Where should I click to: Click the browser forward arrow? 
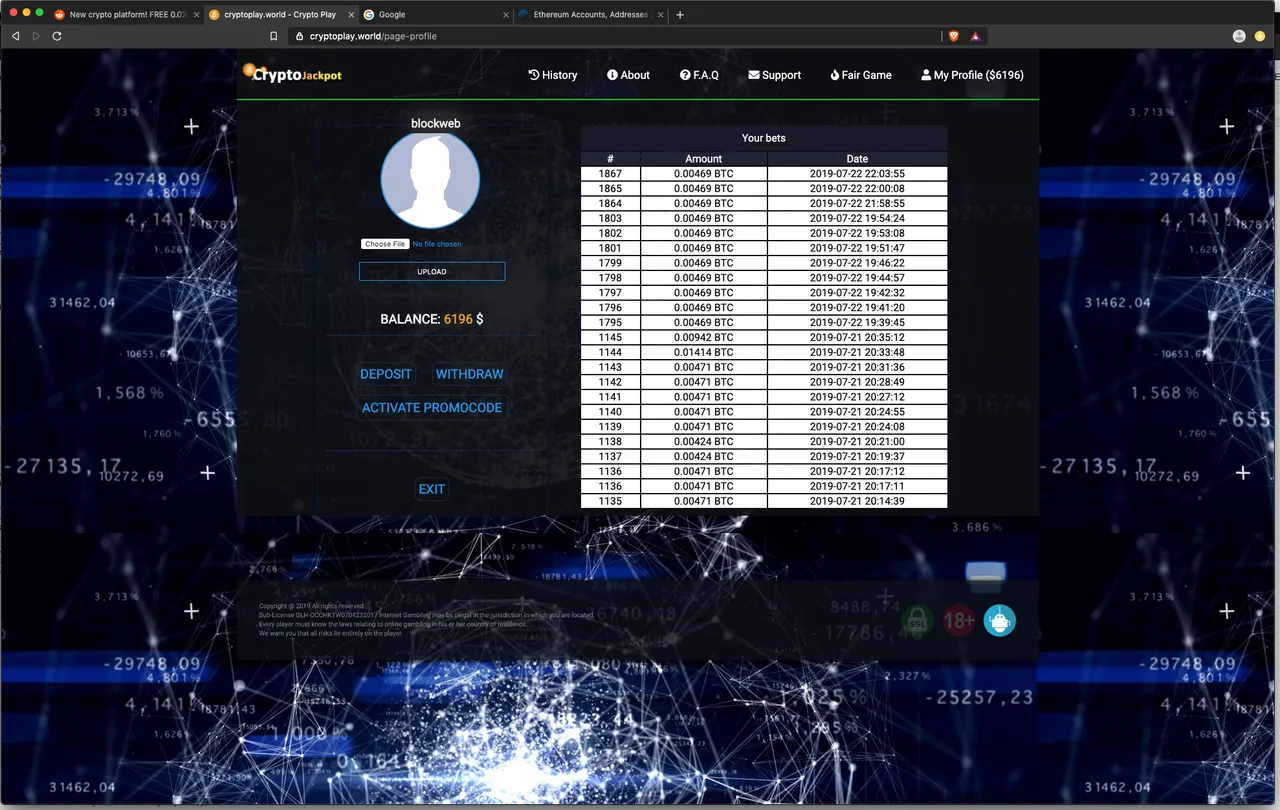coord(37,36)
